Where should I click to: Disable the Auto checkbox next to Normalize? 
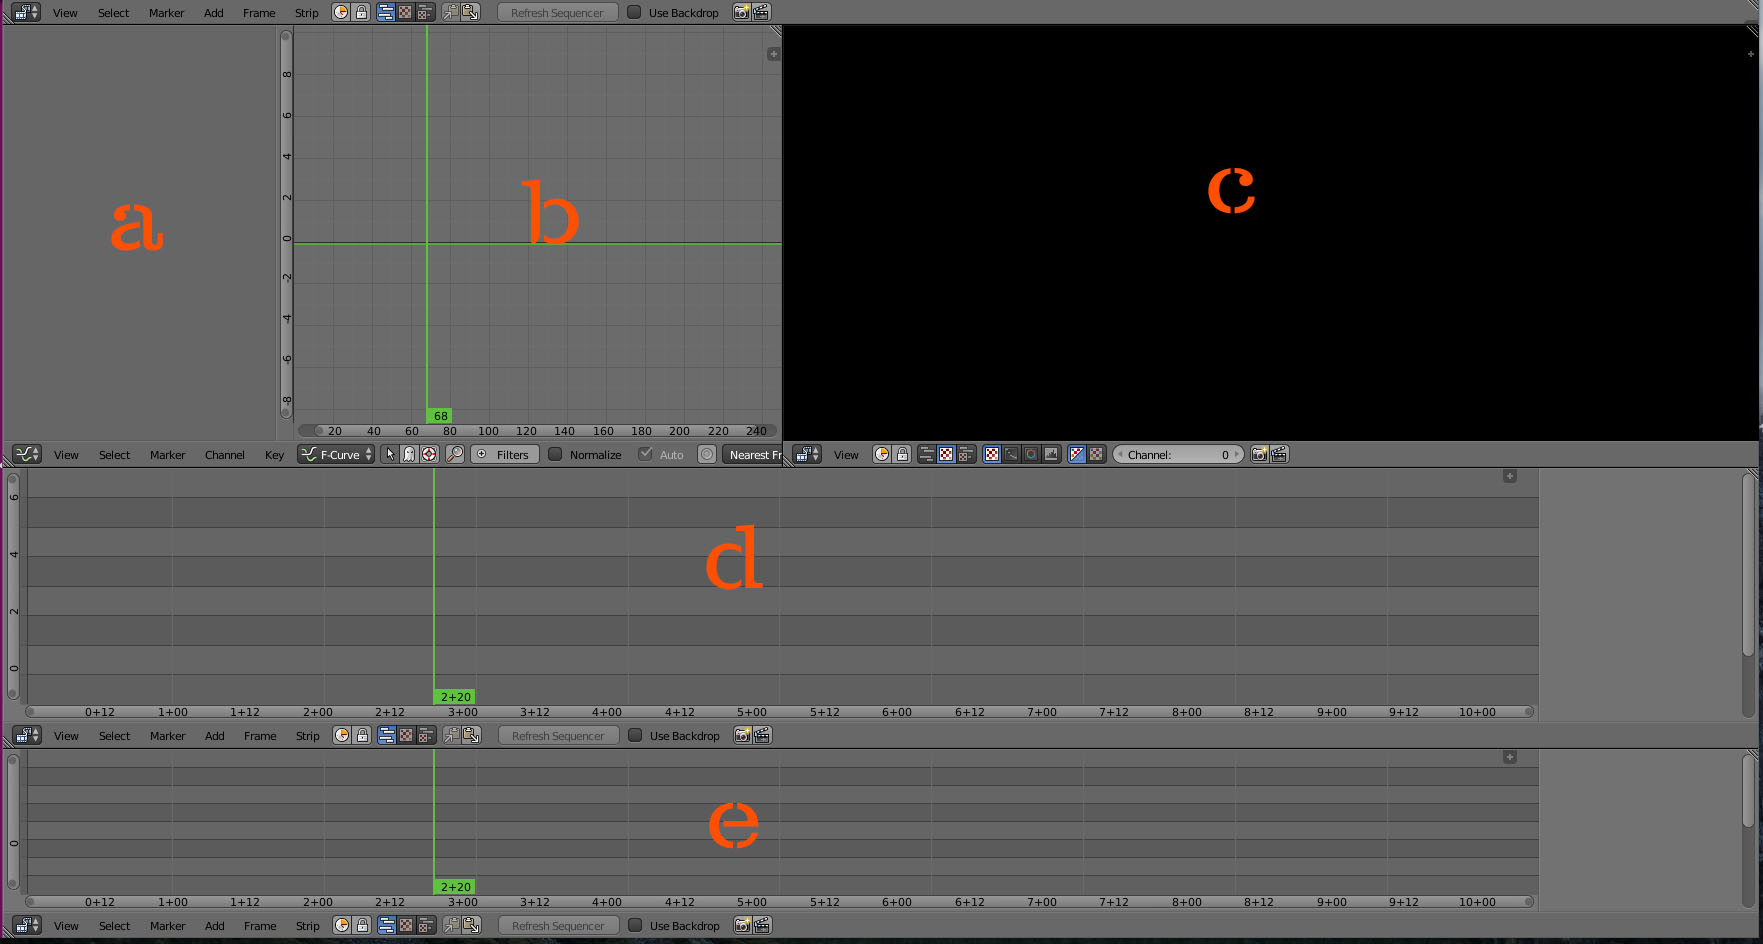(646, 454)
